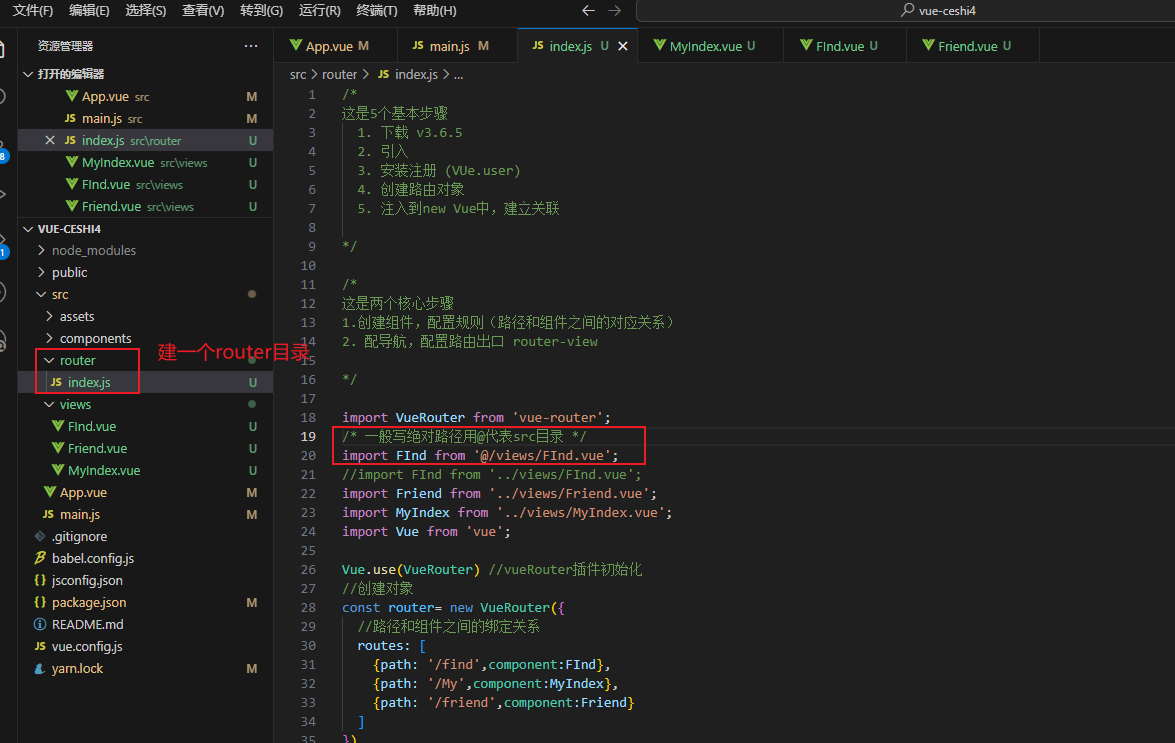
Task: Open the 编辑(E) menu
Action: (89, 10)
